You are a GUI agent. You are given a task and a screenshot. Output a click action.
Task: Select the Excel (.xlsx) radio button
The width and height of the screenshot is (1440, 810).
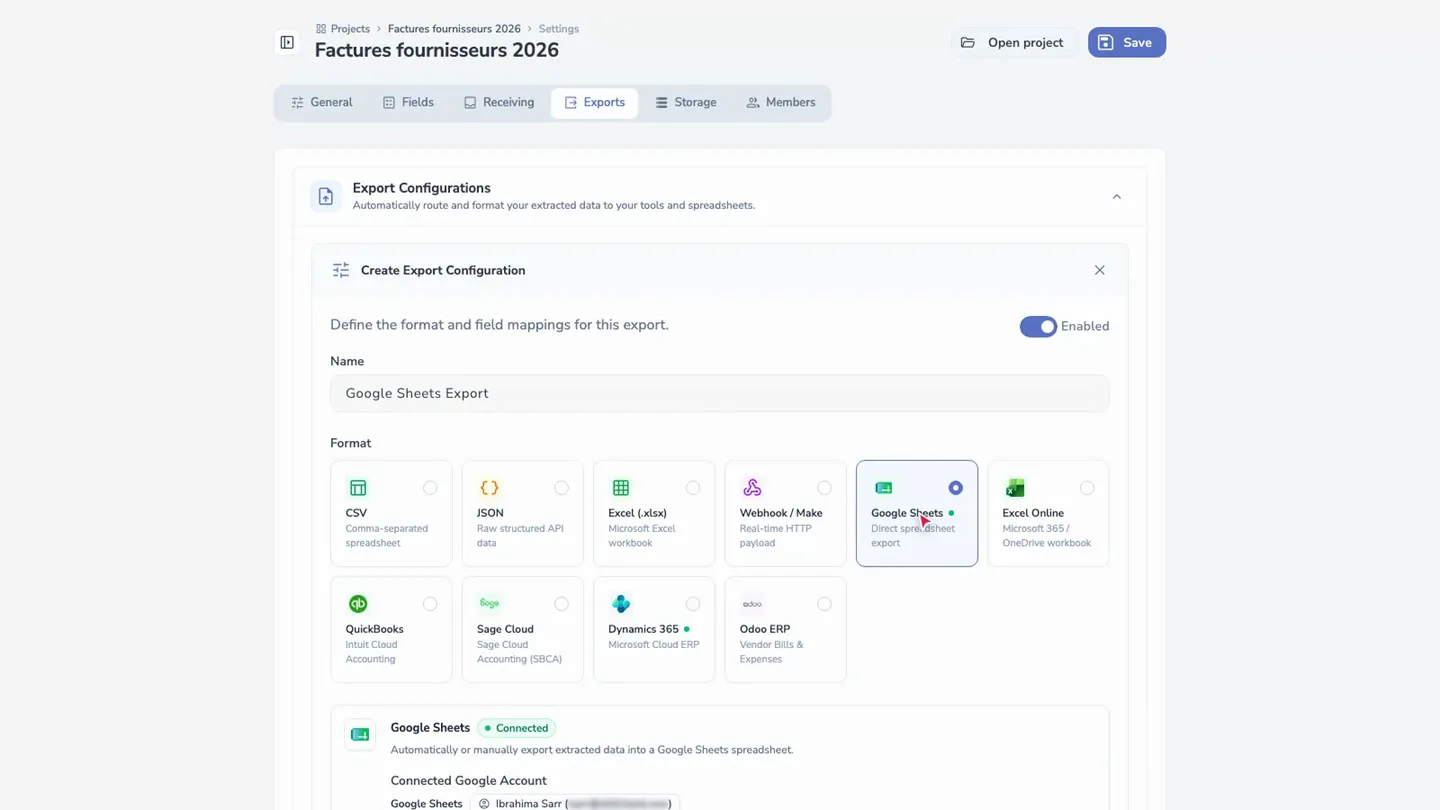pyautogui.click(x=693, y=488)
